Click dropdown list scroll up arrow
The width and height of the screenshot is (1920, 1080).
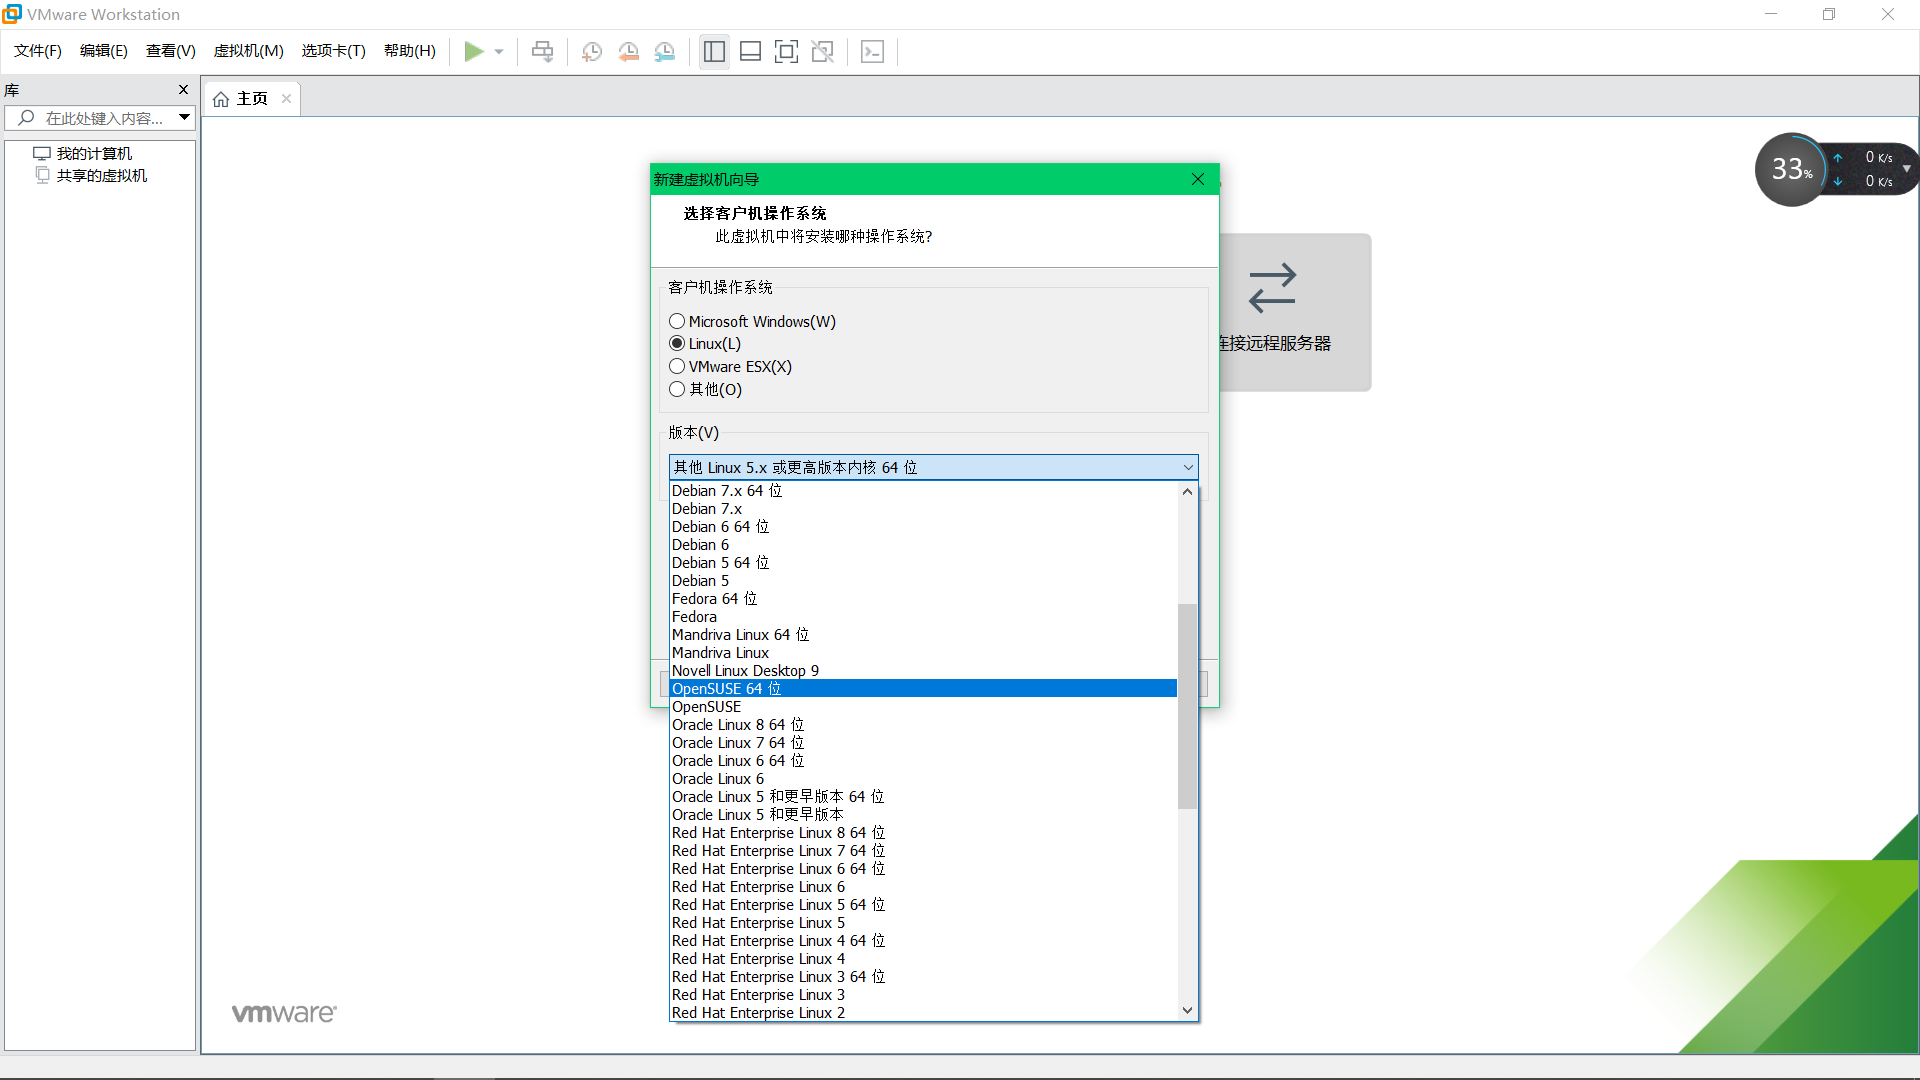(x=1187, y=491)
